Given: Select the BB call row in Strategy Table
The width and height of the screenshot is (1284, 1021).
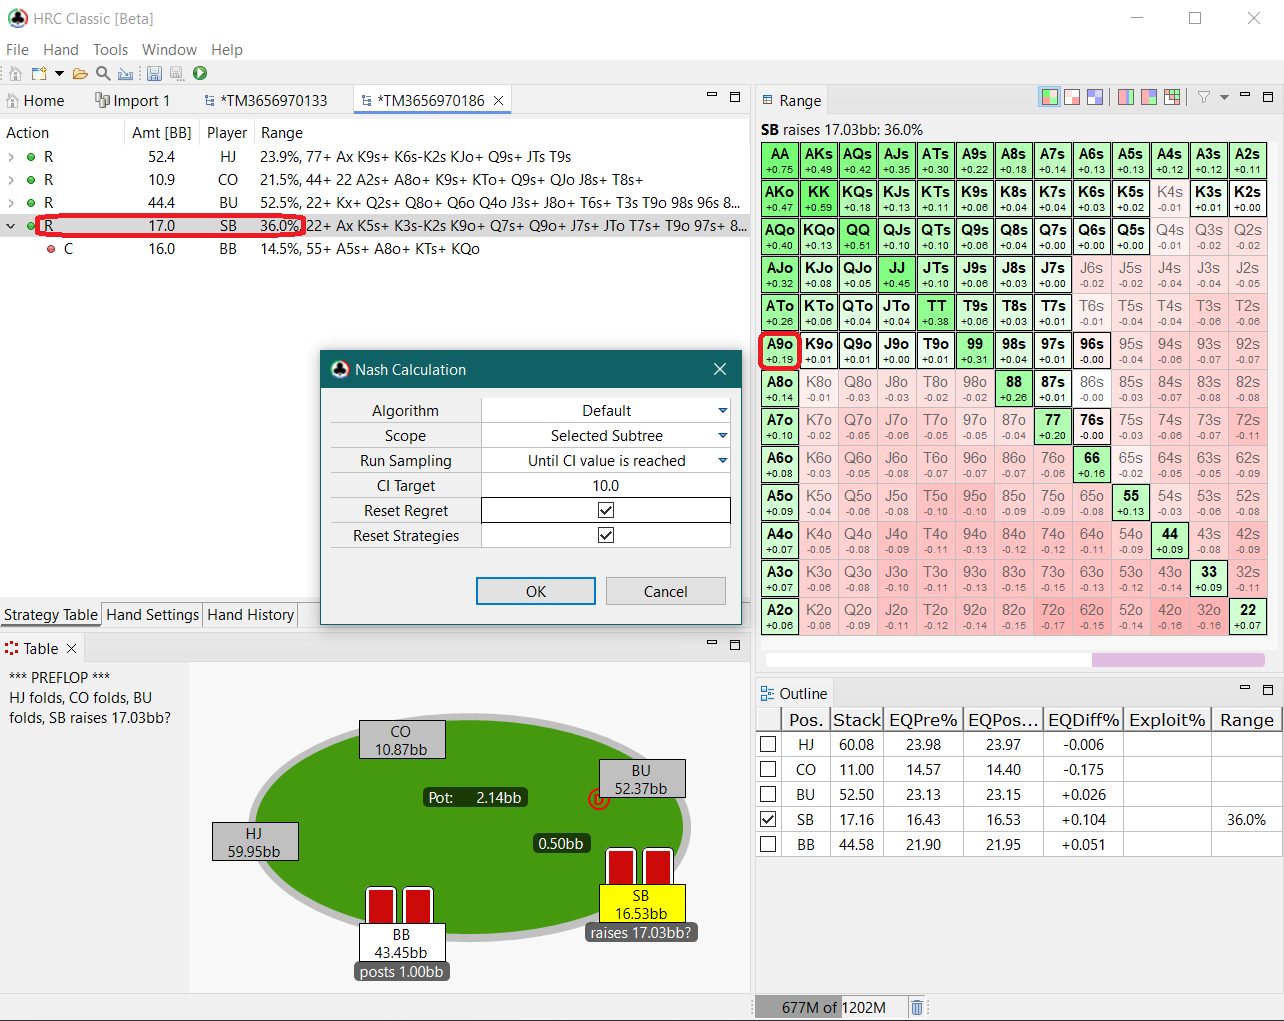Looking at the screenshot, I should pos(375,249).
